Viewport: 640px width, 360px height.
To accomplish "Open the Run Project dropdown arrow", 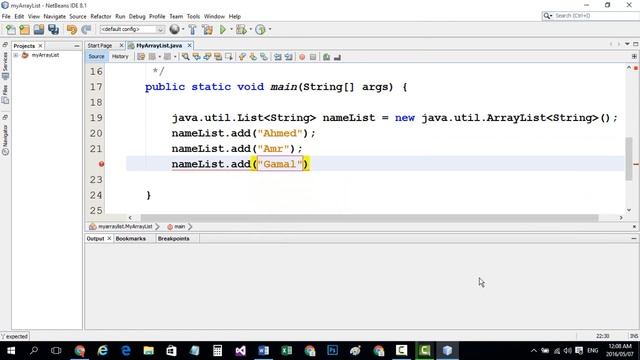I will click(x=231, y=29).
